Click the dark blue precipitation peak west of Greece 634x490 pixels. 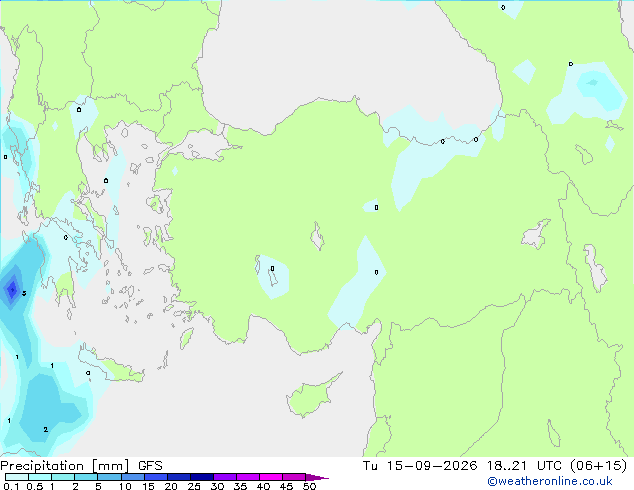click(x=12, y=289)
